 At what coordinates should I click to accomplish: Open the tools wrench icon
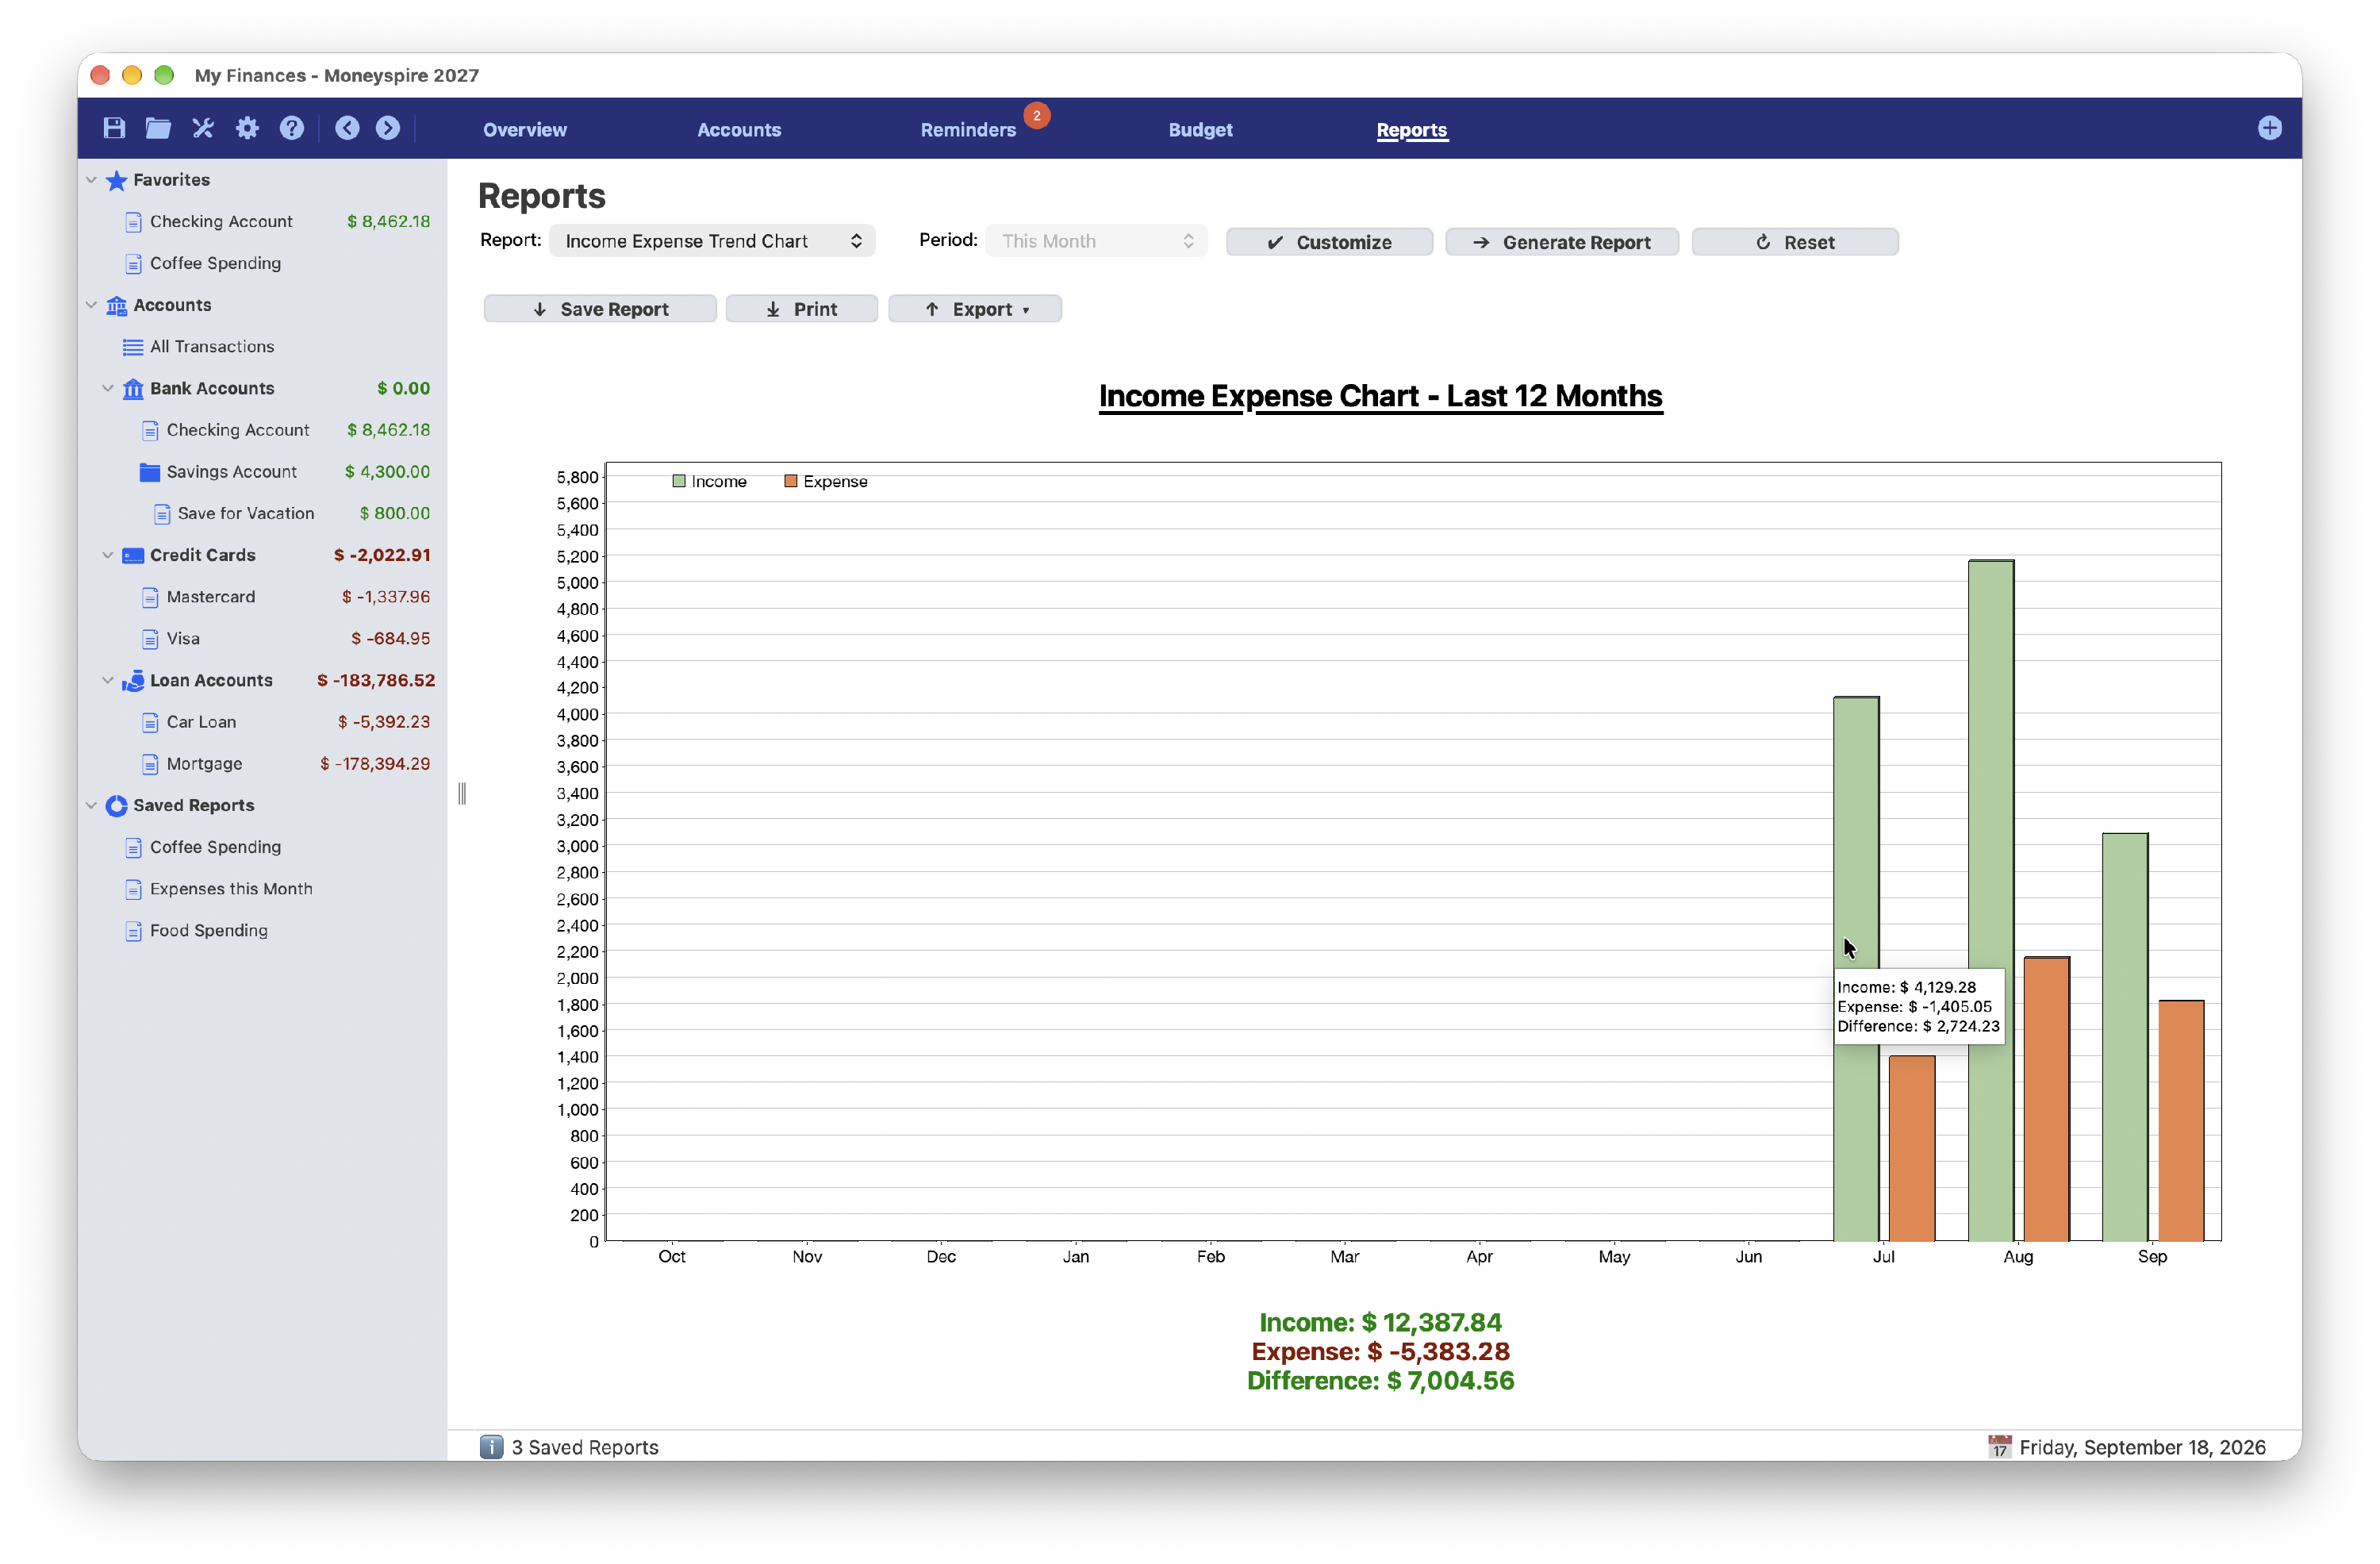(x=203, y=128)
